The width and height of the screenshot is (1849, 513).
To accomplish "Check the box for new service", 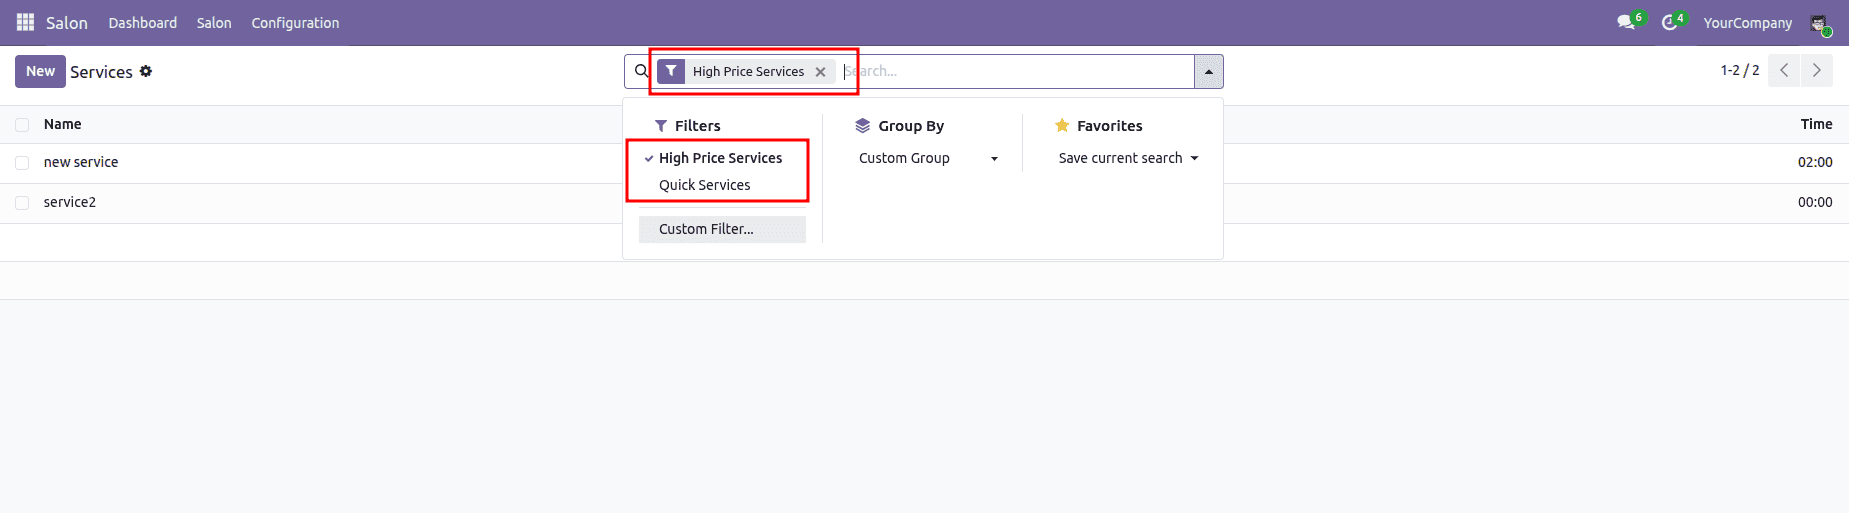I will 22,163.
